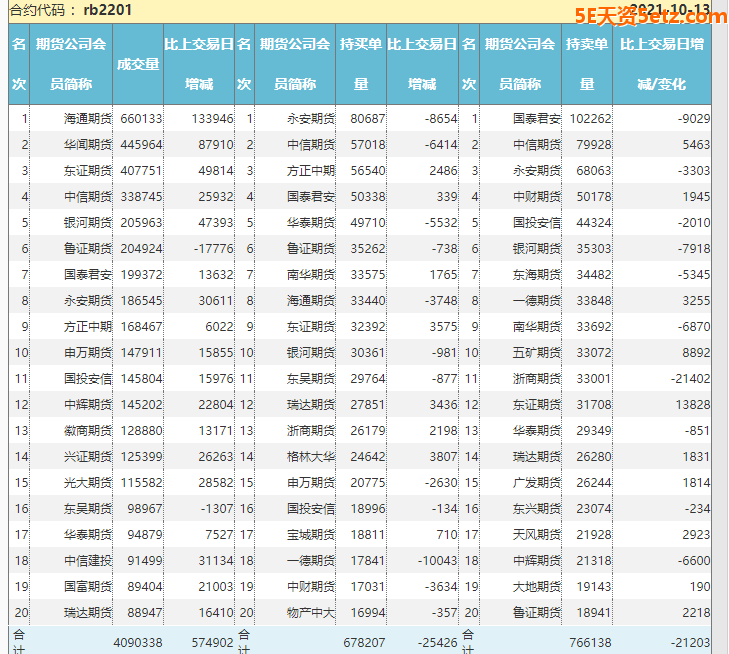Click short position value 79928
Image resolution: width=729 pixels, height=654 pixels.
tap(594, 145)
